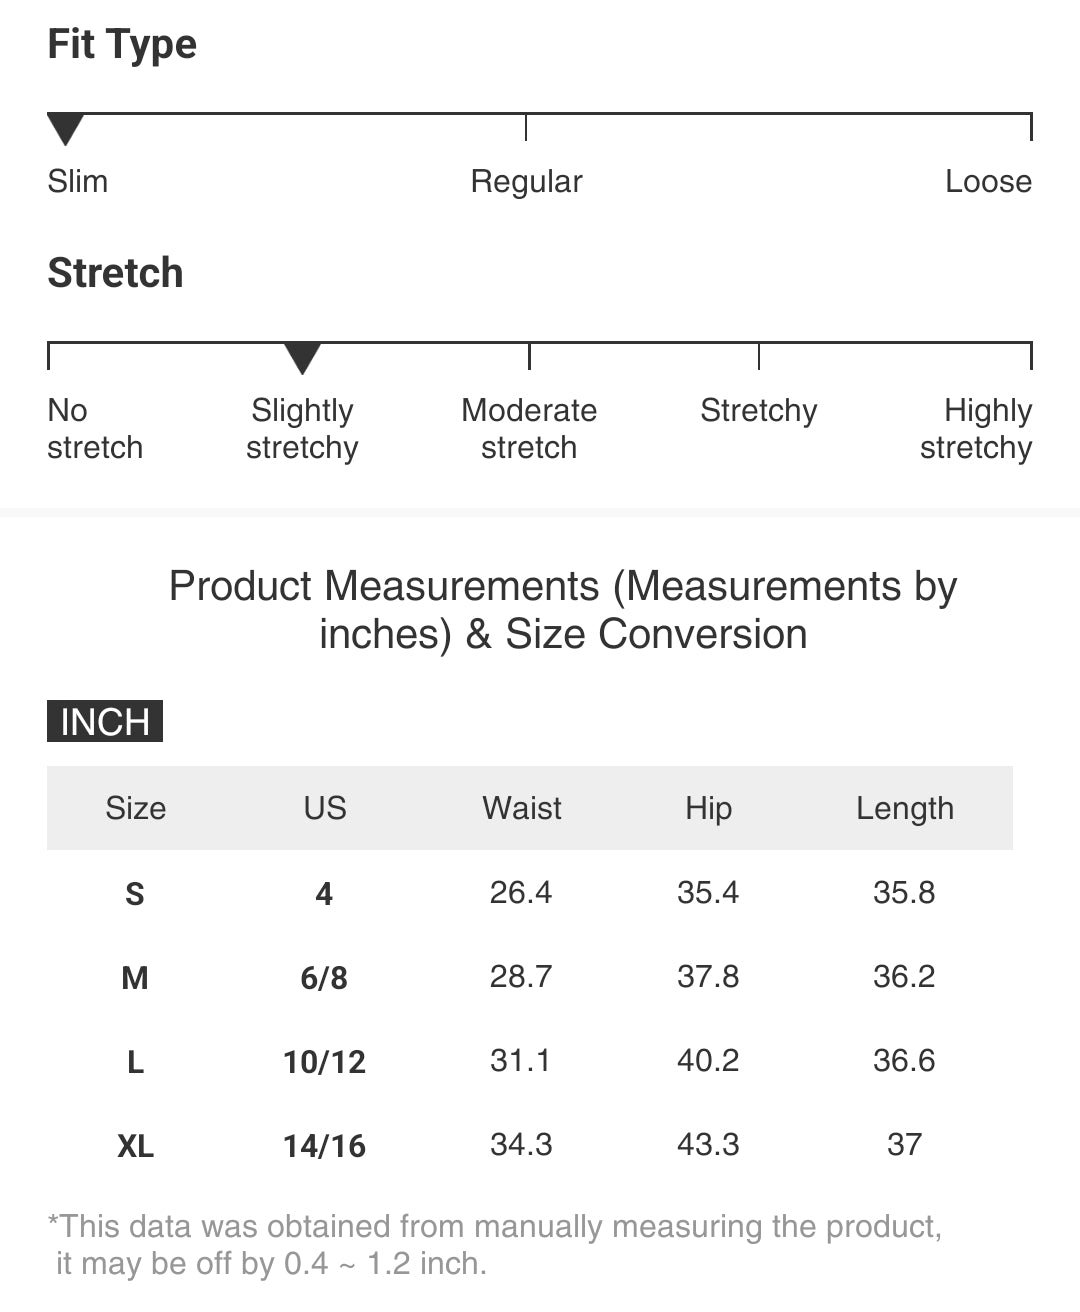
Task: Click the Hip column header
Action: 708,808
